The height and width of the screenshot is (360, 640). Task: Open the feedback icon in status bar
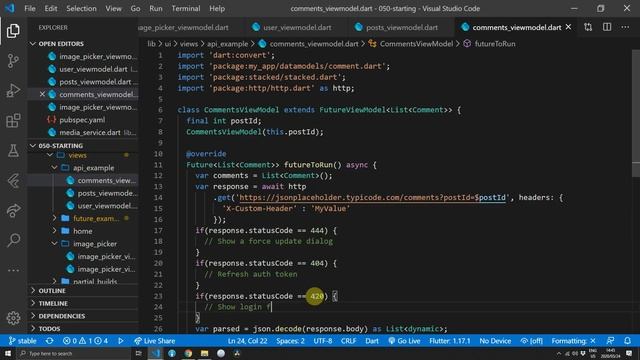coord(611,341)
